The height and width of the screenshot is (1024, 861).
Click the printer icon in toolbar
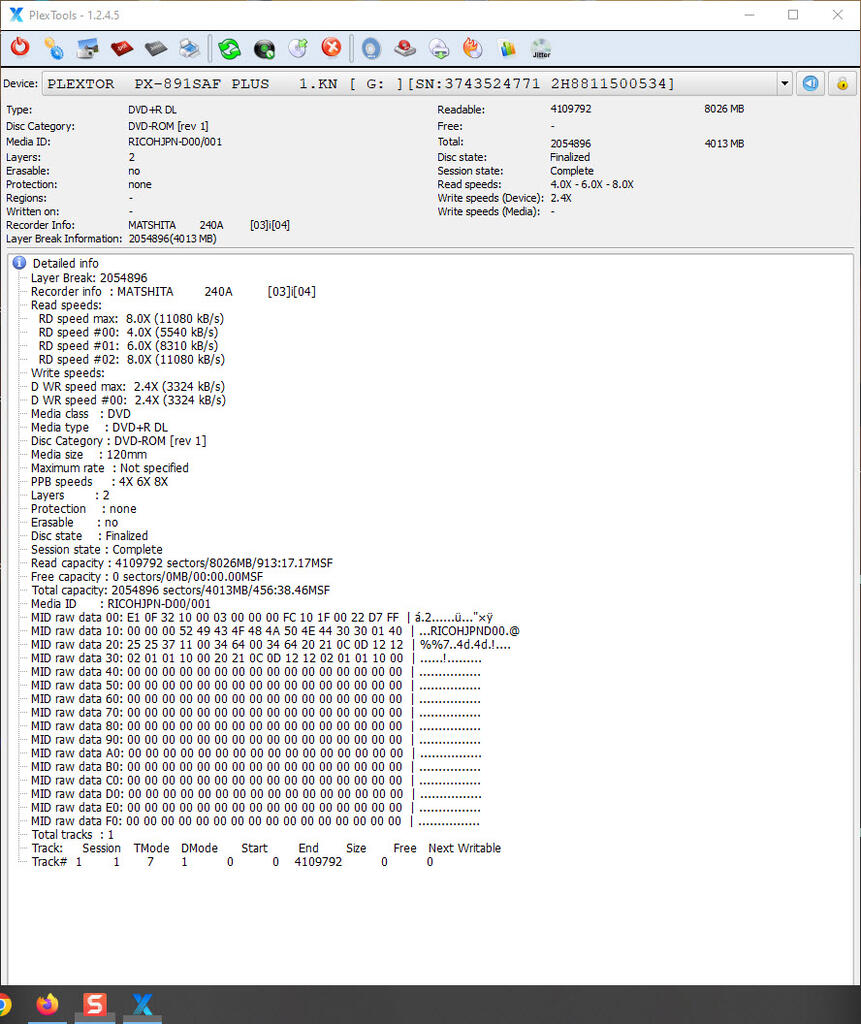189,48
